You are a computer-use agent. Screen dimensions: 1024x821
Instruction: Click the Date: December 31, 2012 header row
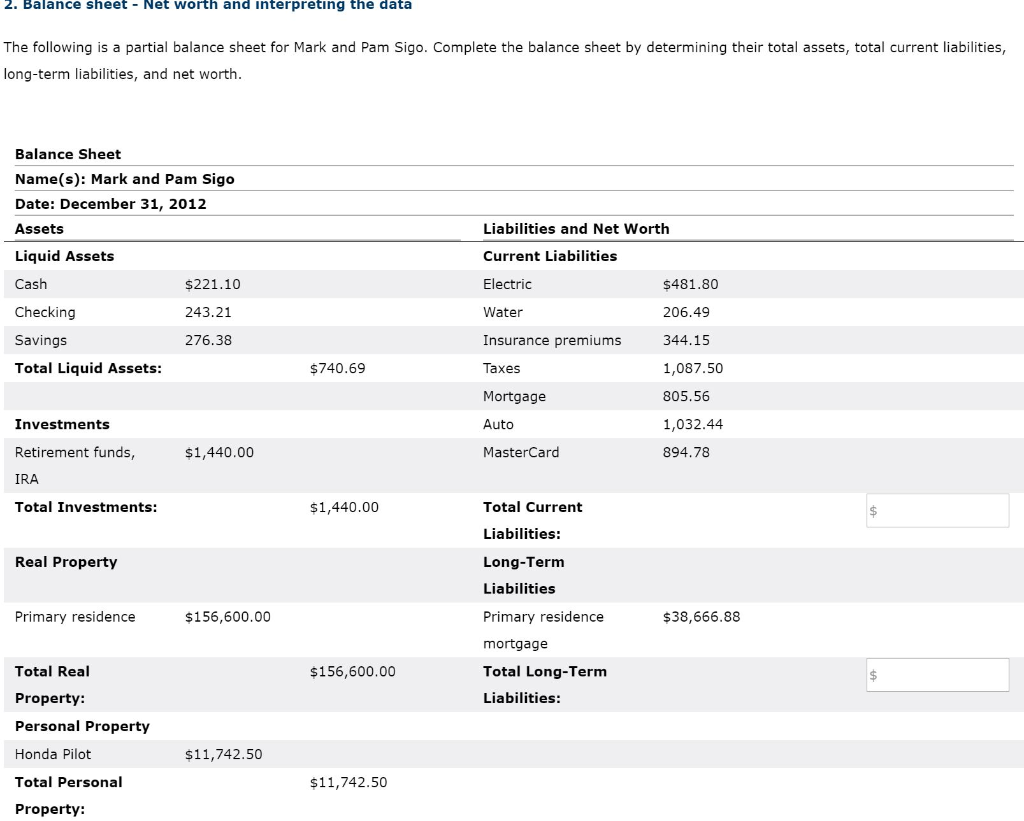coord(111,203)
